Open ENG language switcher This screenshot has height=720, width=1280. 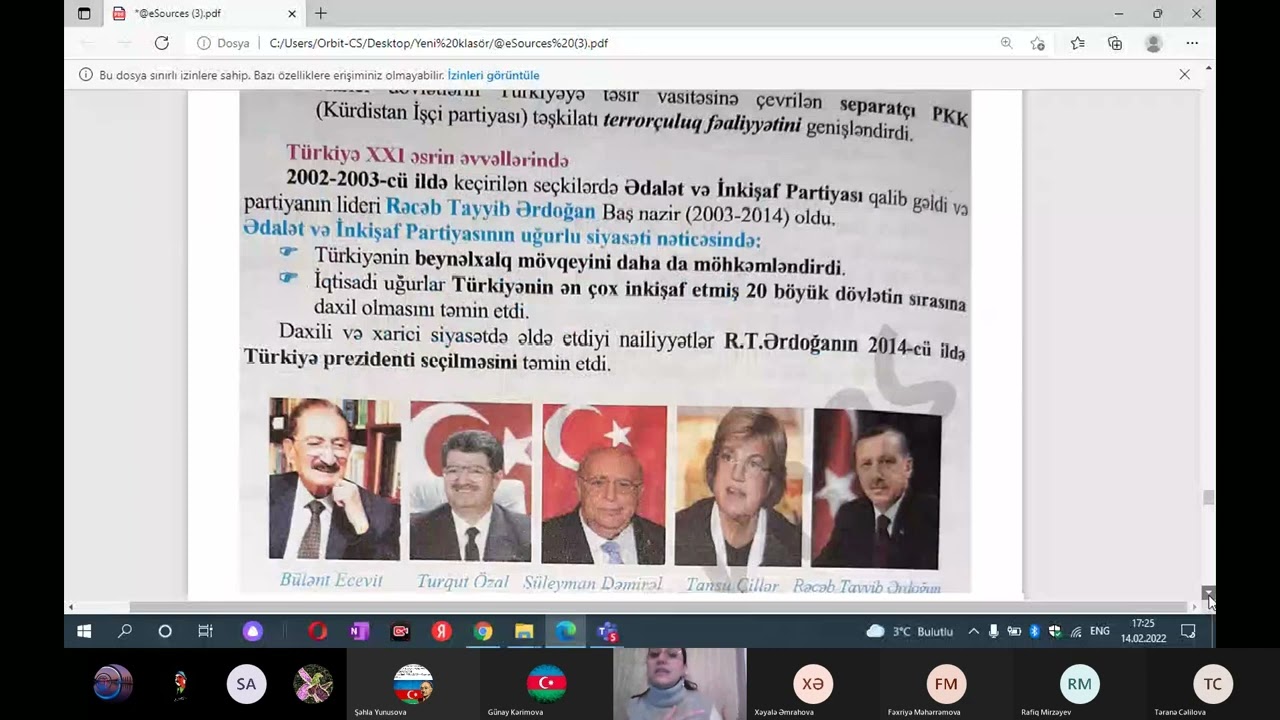[x=1099, y=631]
